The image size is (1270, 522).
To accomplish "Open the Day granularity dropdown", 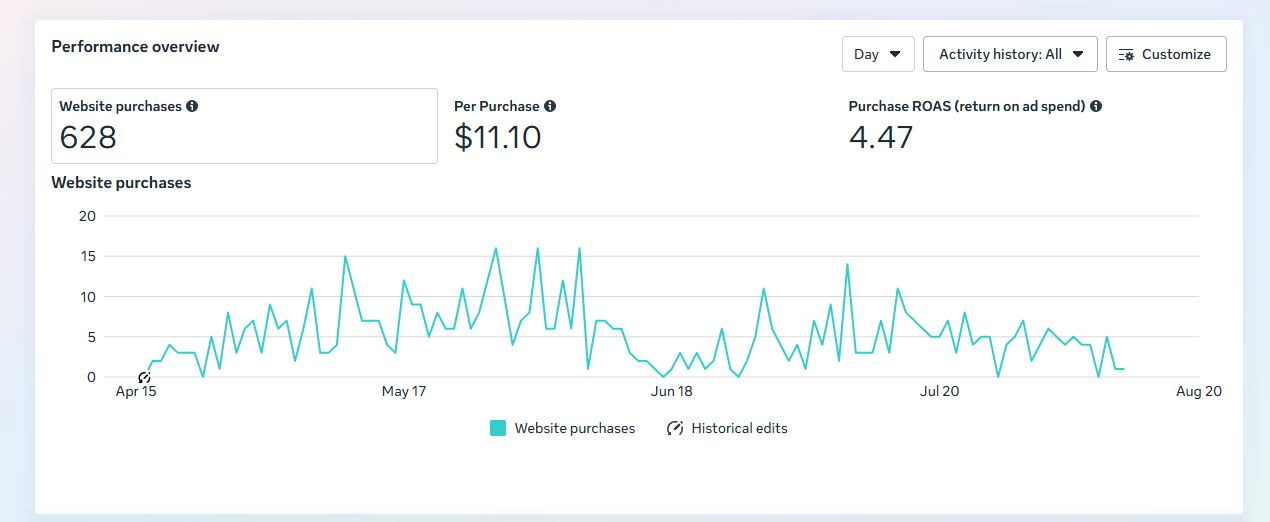I will 878,54.
